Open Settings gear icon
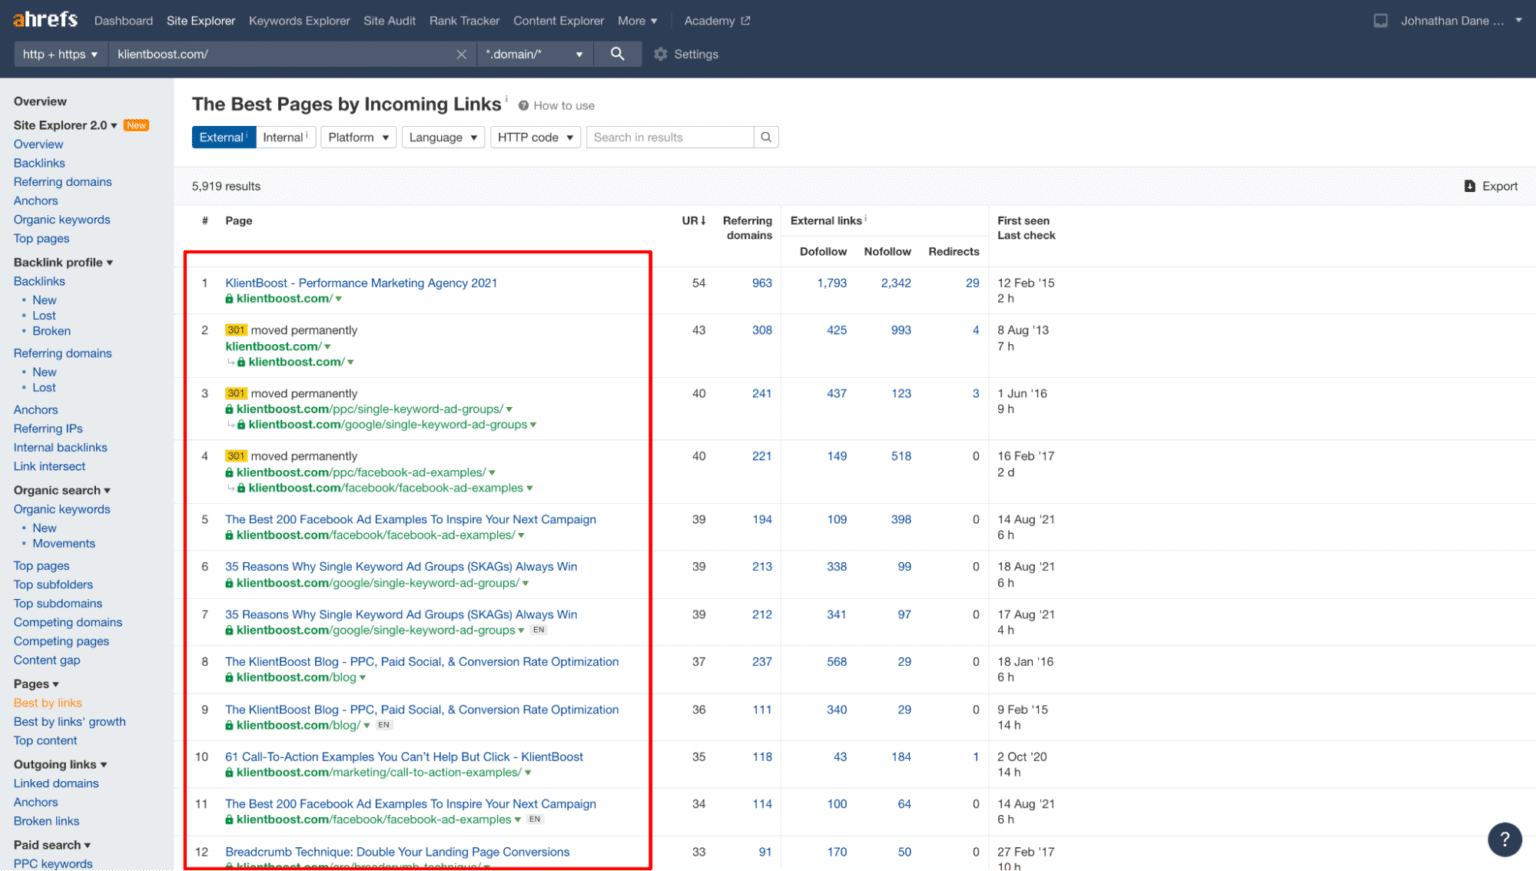 click(x=660, y=54)
